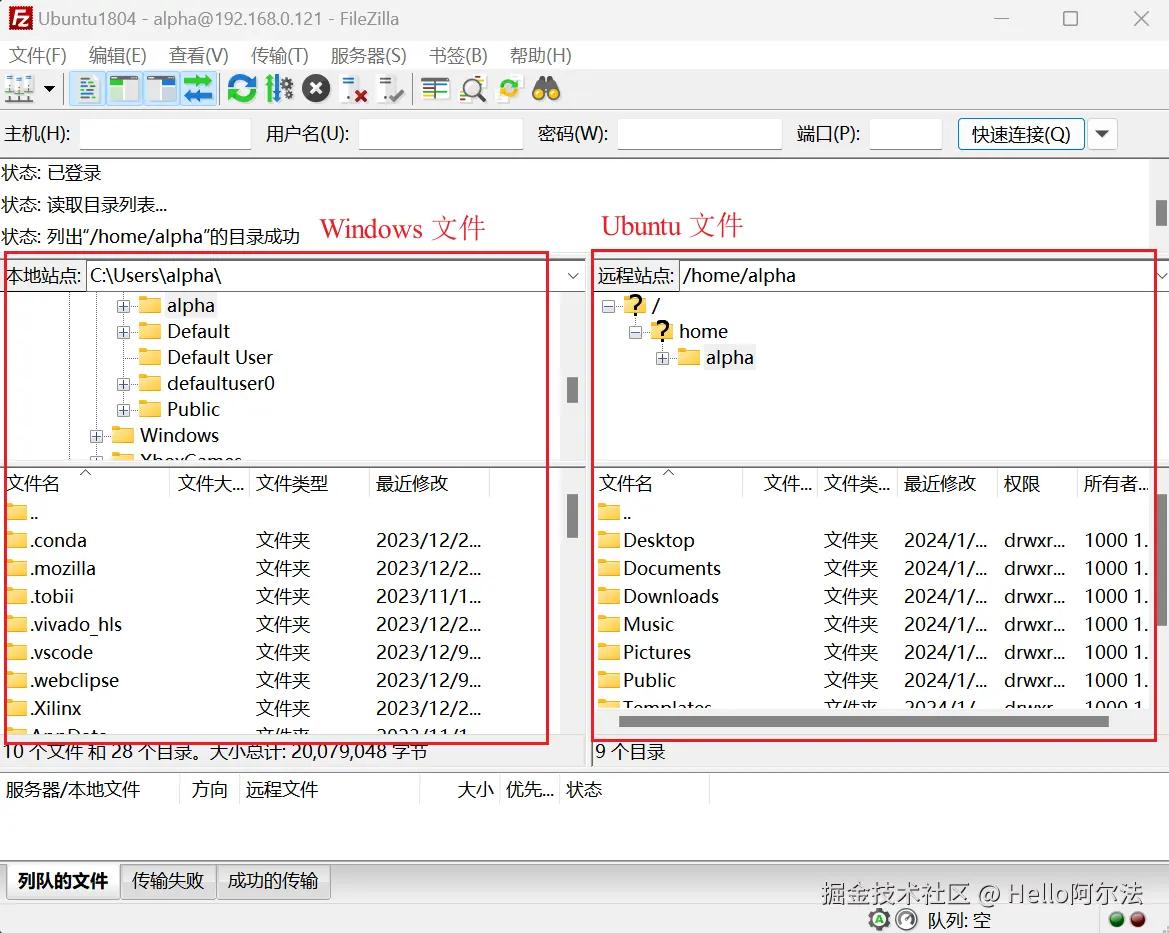Select remote Music folder icon
The image size is (1169, 933).
coord(608,624)
